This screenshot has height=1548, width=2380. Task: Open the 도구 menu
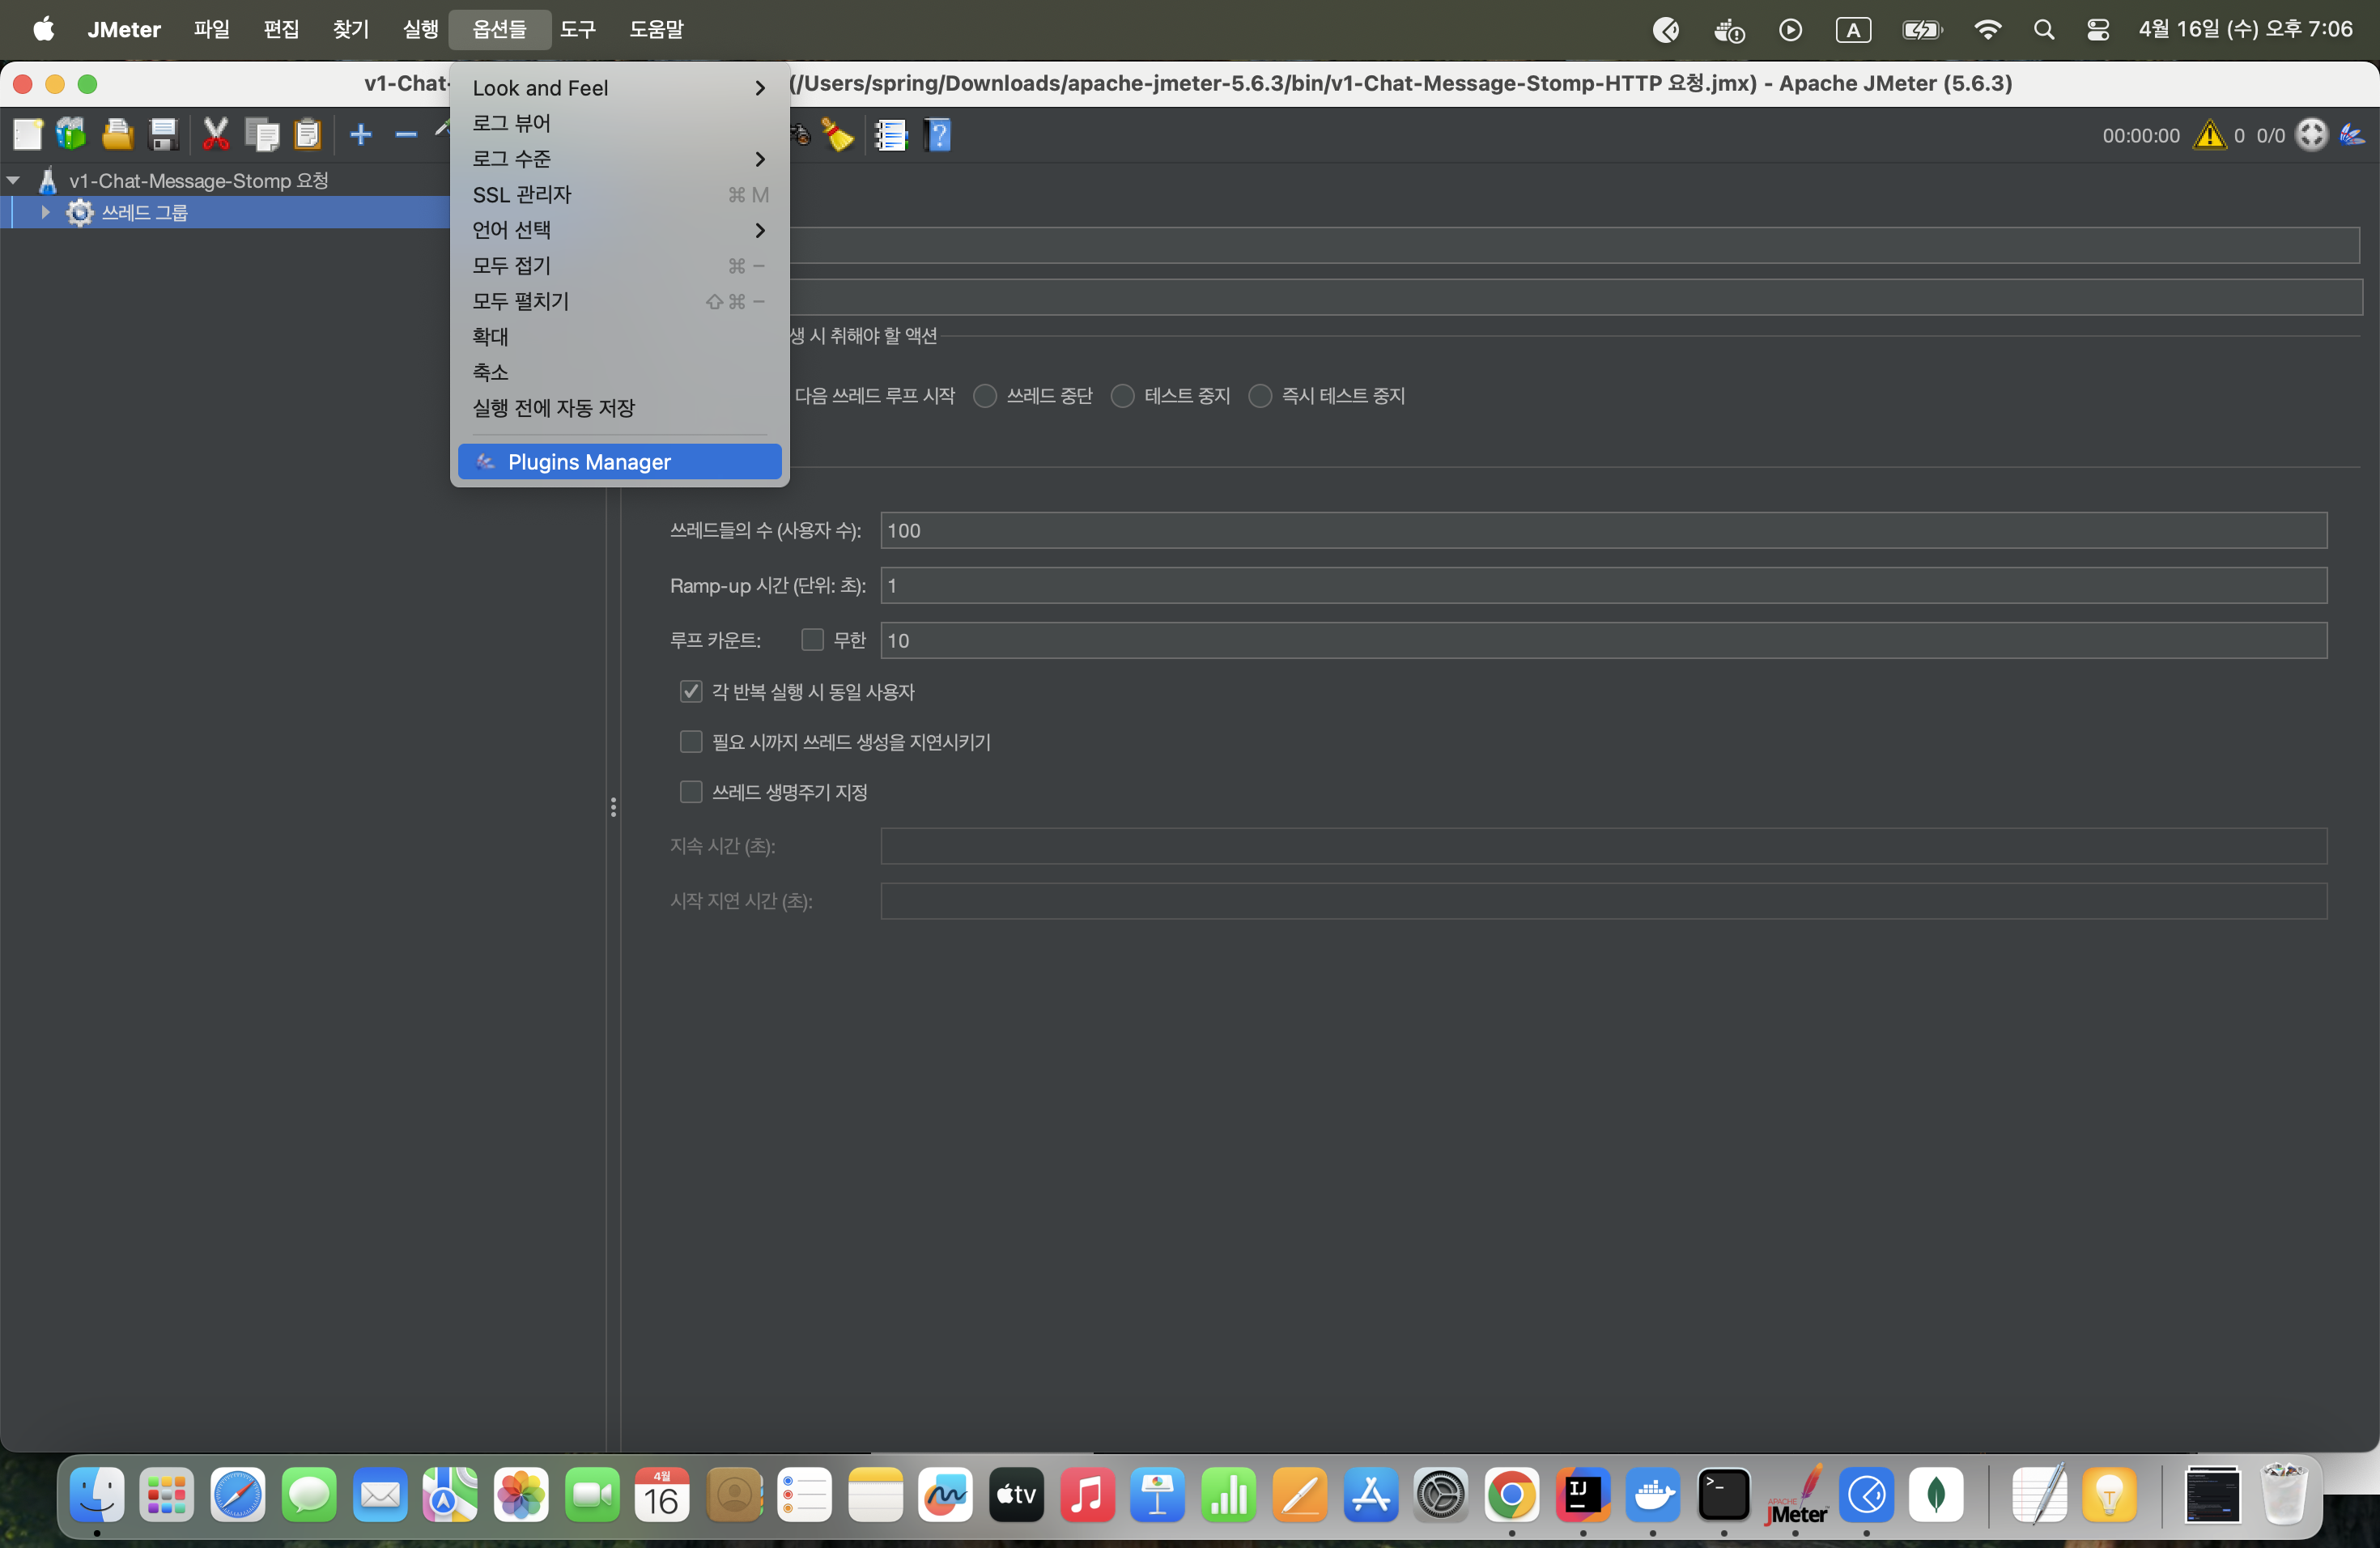(x=578, y=30)
